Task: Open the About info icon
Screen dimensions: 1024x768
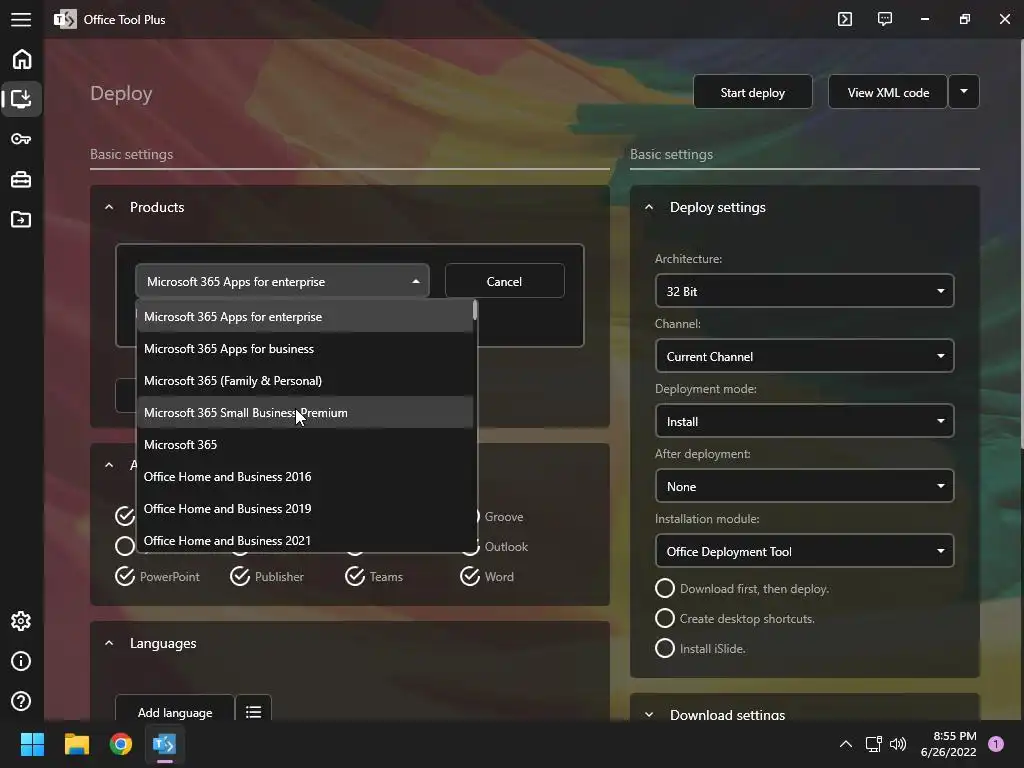Action: [21, 661]
